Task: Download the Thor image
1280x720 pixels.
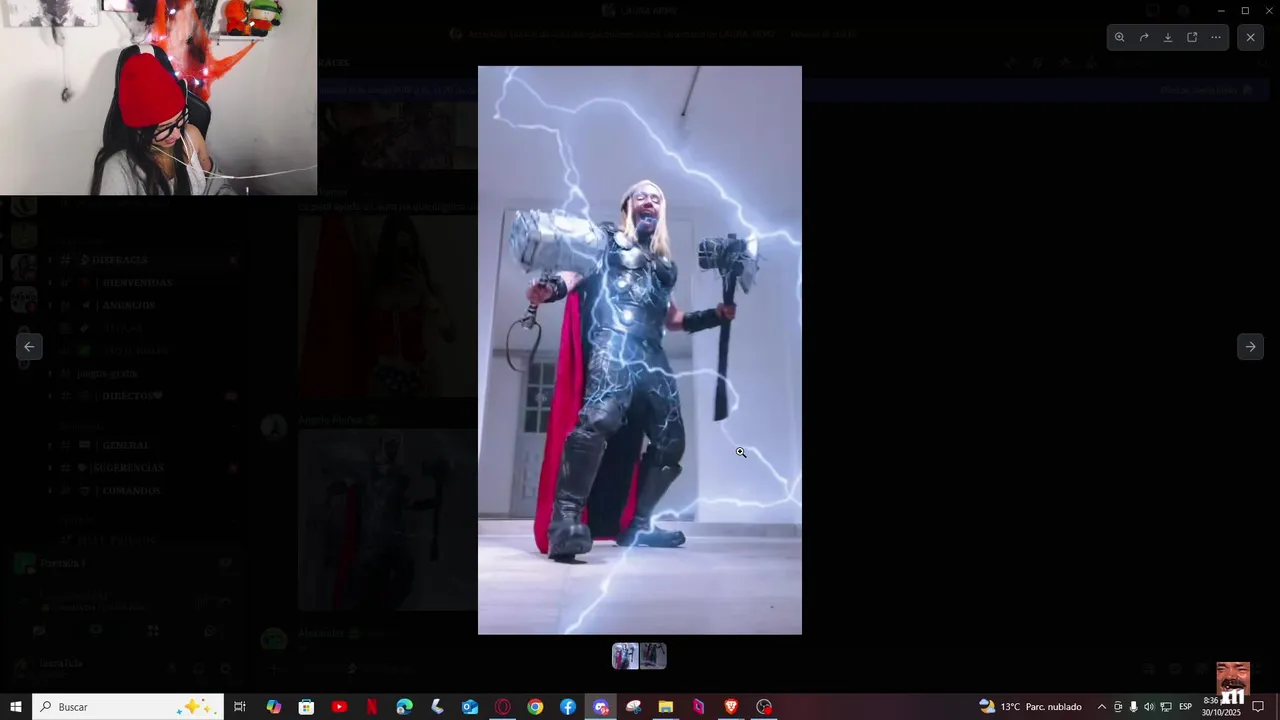Action: click(x=1168, y=37)
